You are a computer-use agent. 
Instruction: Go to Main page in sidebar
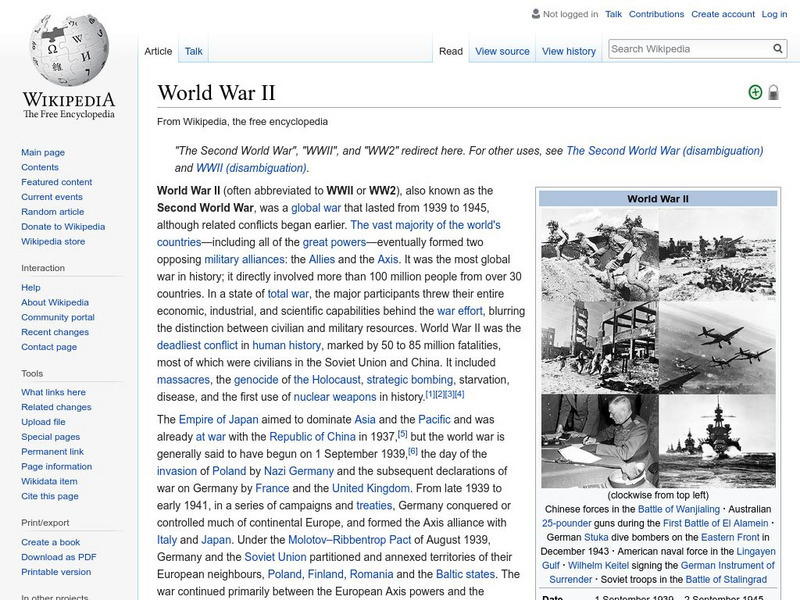43,152
